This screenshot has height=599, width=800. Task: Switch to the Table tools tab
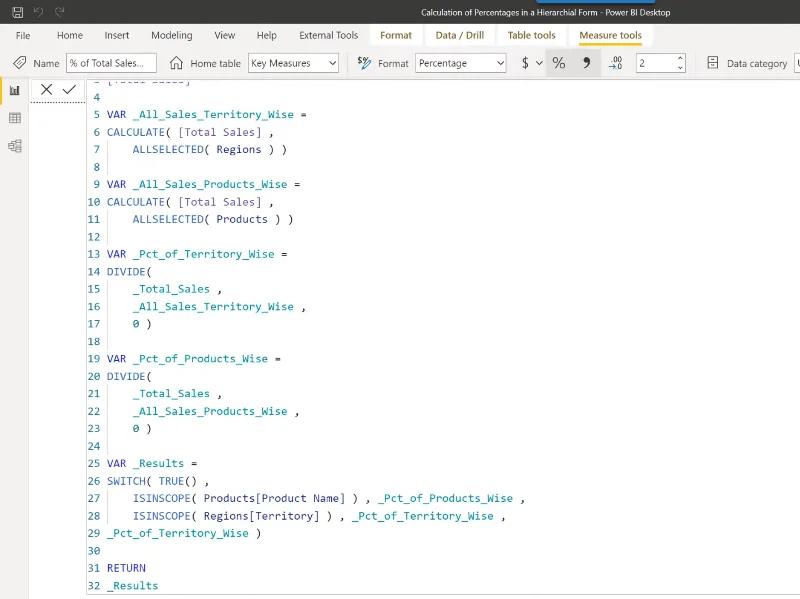(x=531, y=35)
